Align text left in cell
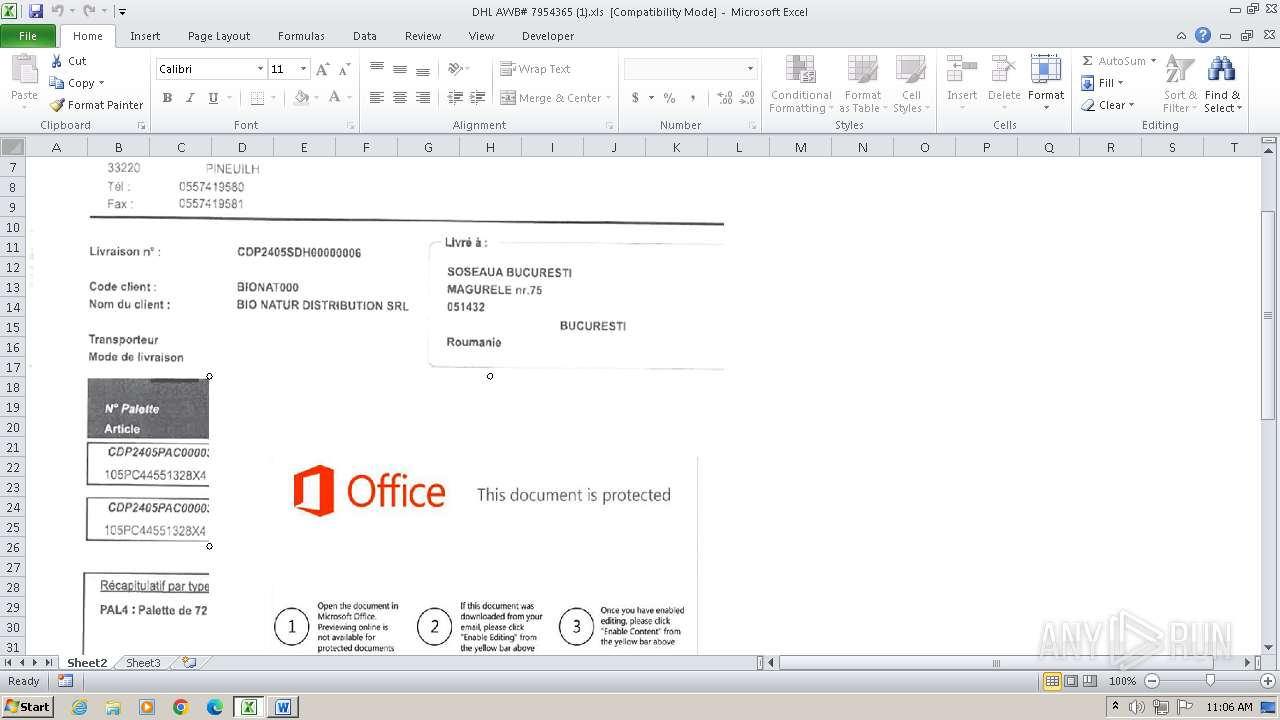Image resolution: width=1280 pixels, height=720 pixels. (x=377, y=98)
